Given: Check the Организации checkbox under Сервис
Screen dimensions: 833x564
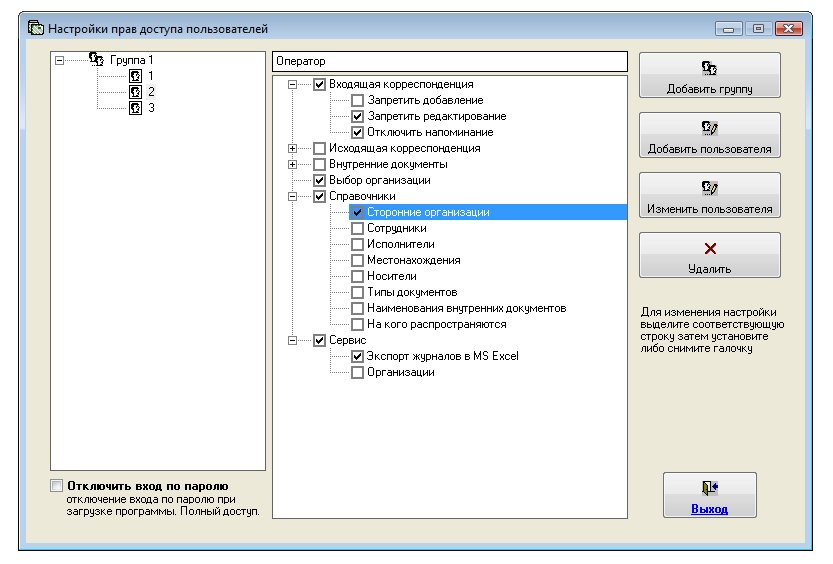Looking at the screenshot, I should pos(358,372).
